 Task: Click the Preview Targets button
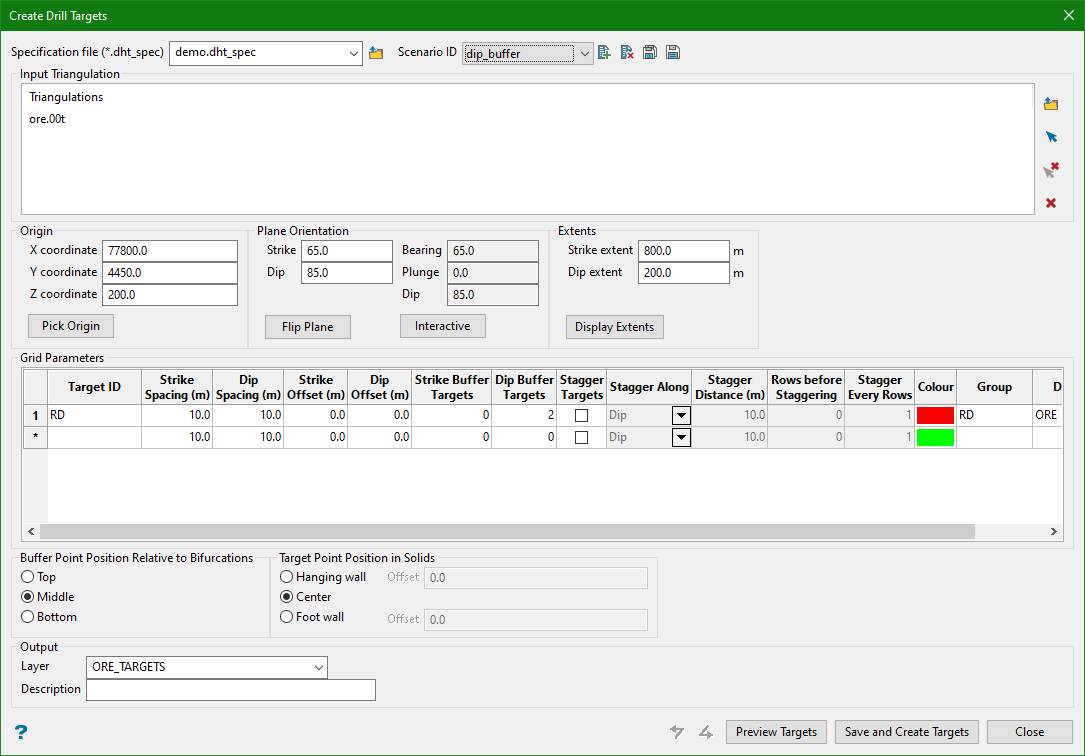point(776,732)
